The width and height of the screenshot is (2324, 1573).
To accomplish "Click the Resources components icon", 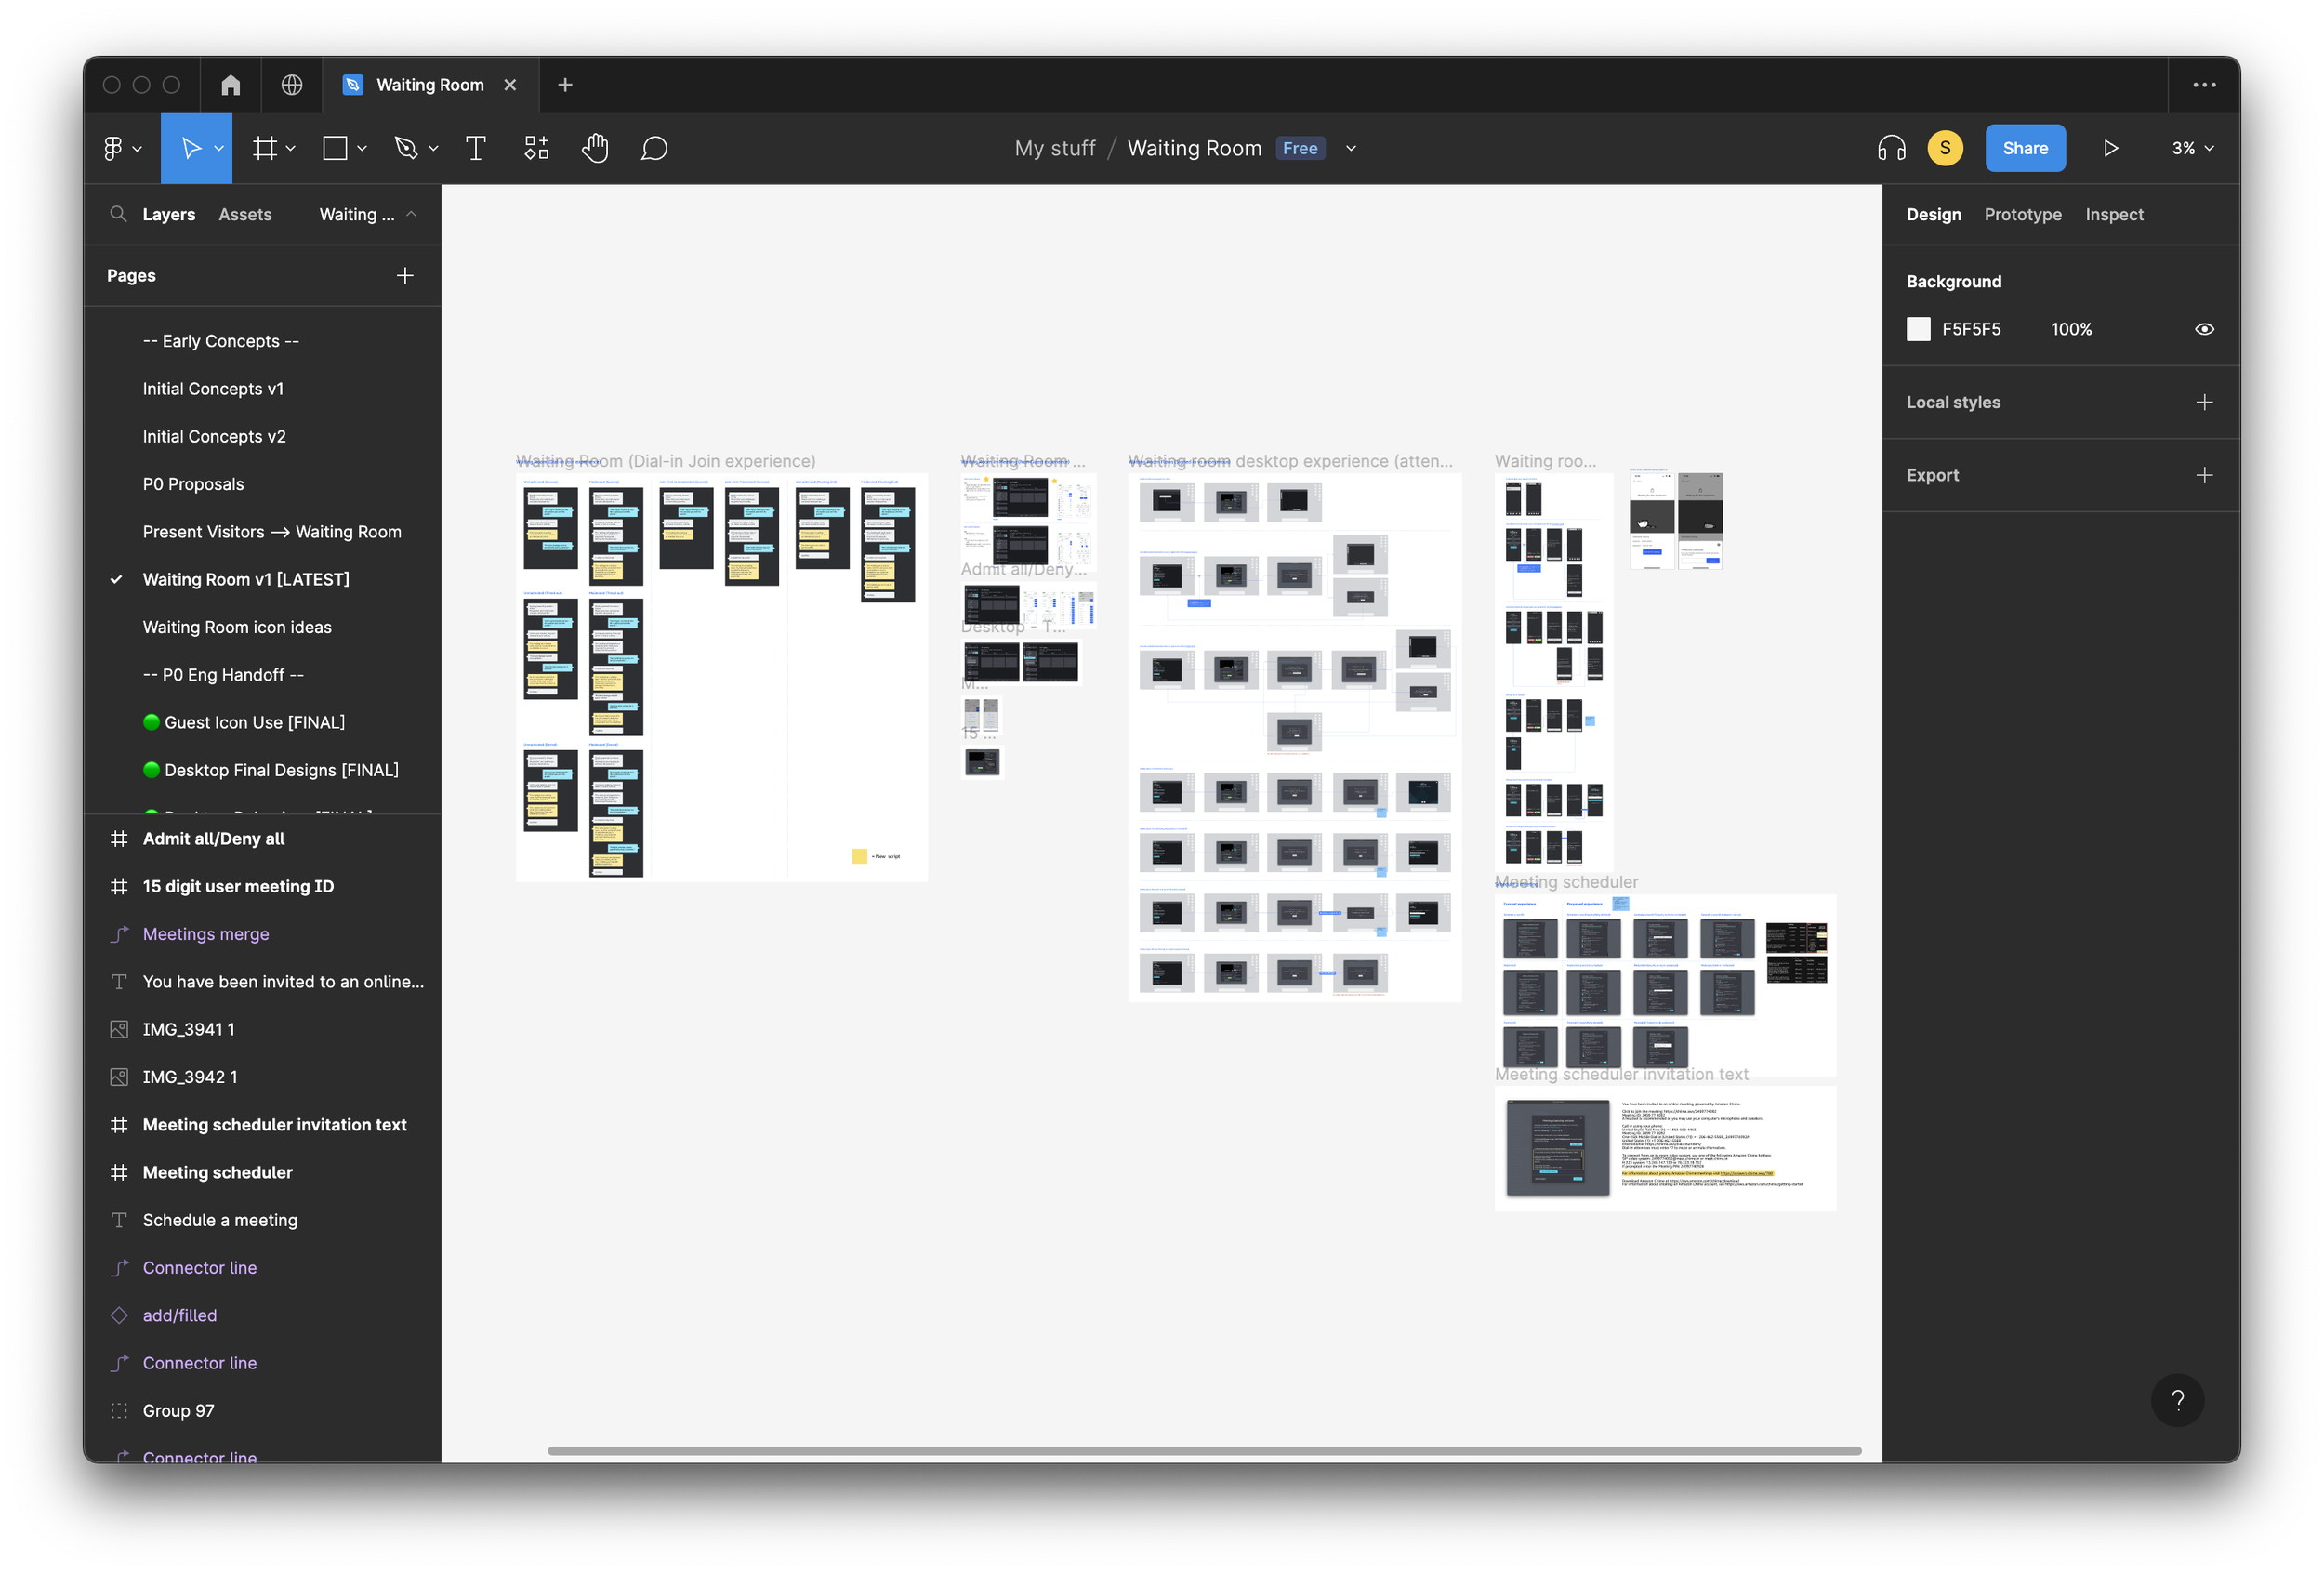I will tap(537, 148).
